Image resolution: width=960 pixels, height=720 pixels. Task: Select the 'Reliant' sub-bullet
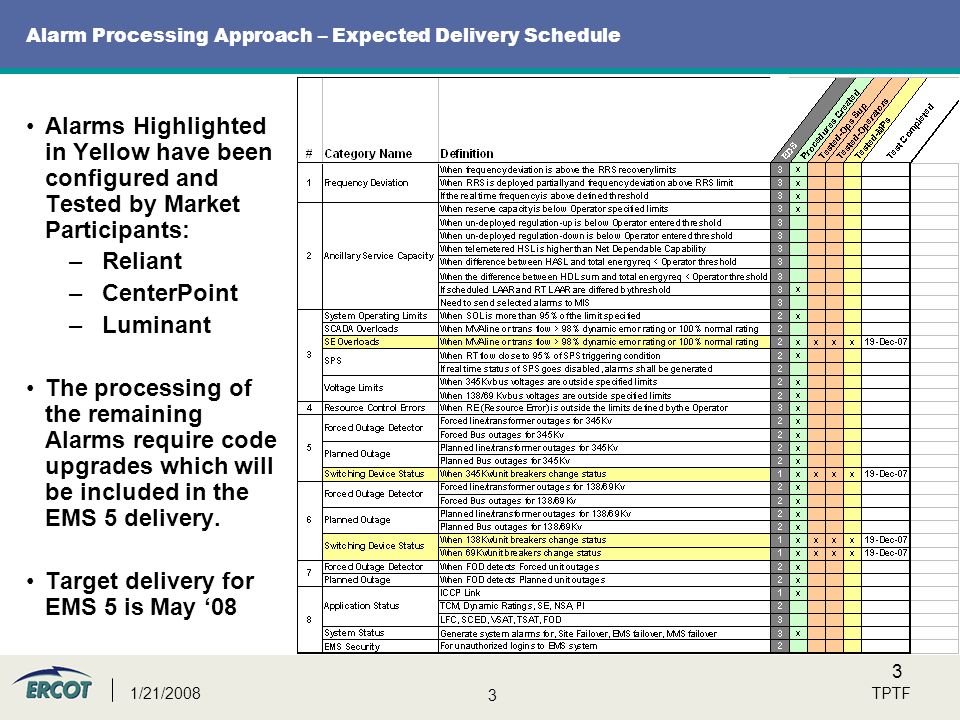tap(142, 261)
